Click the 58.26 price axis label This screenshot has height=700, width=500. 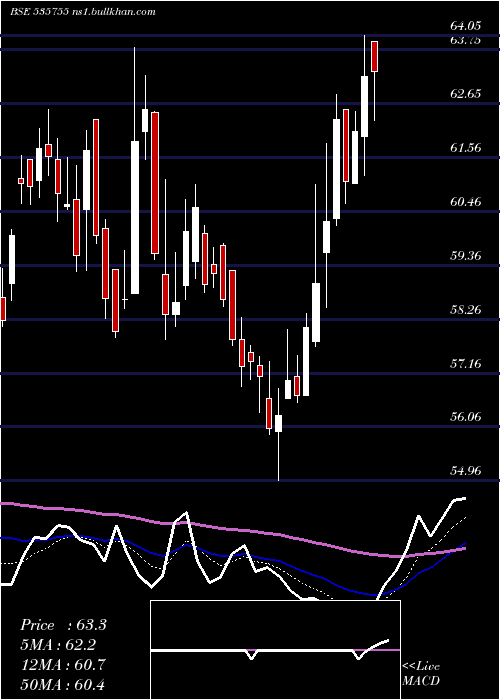click(466, 309)
